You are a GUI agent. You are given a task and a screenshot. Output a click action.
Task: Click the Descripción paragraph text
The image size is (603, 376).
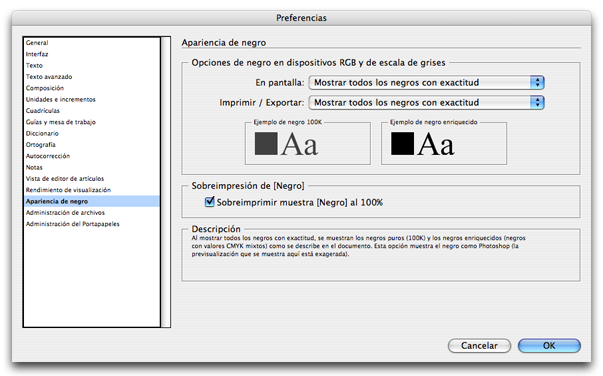(x=358, y=246)
